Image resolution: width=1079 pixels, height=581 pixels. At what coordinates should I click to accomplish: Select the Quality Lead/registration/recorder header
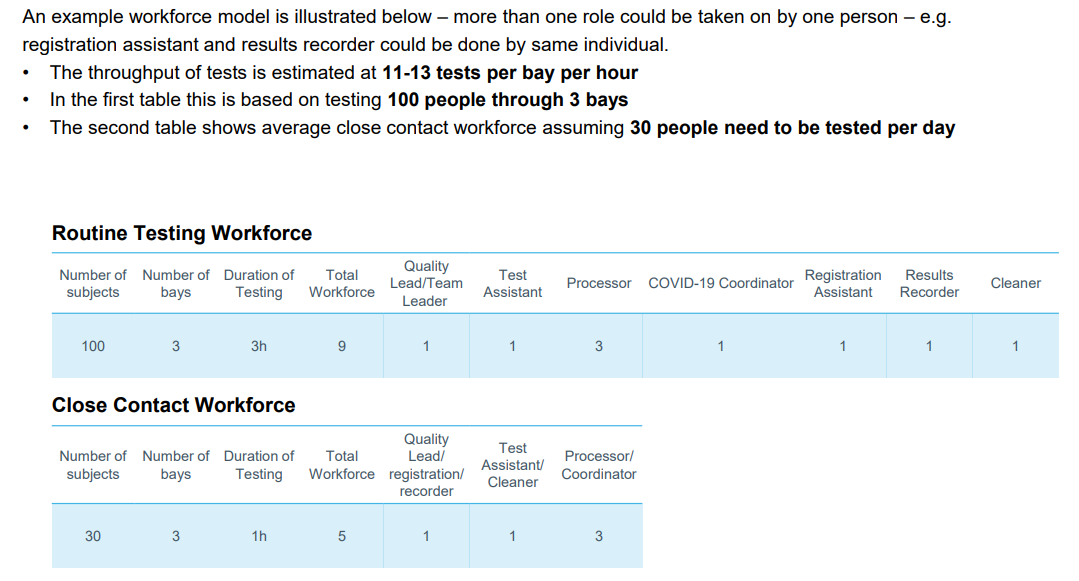[x=426, y=465]
